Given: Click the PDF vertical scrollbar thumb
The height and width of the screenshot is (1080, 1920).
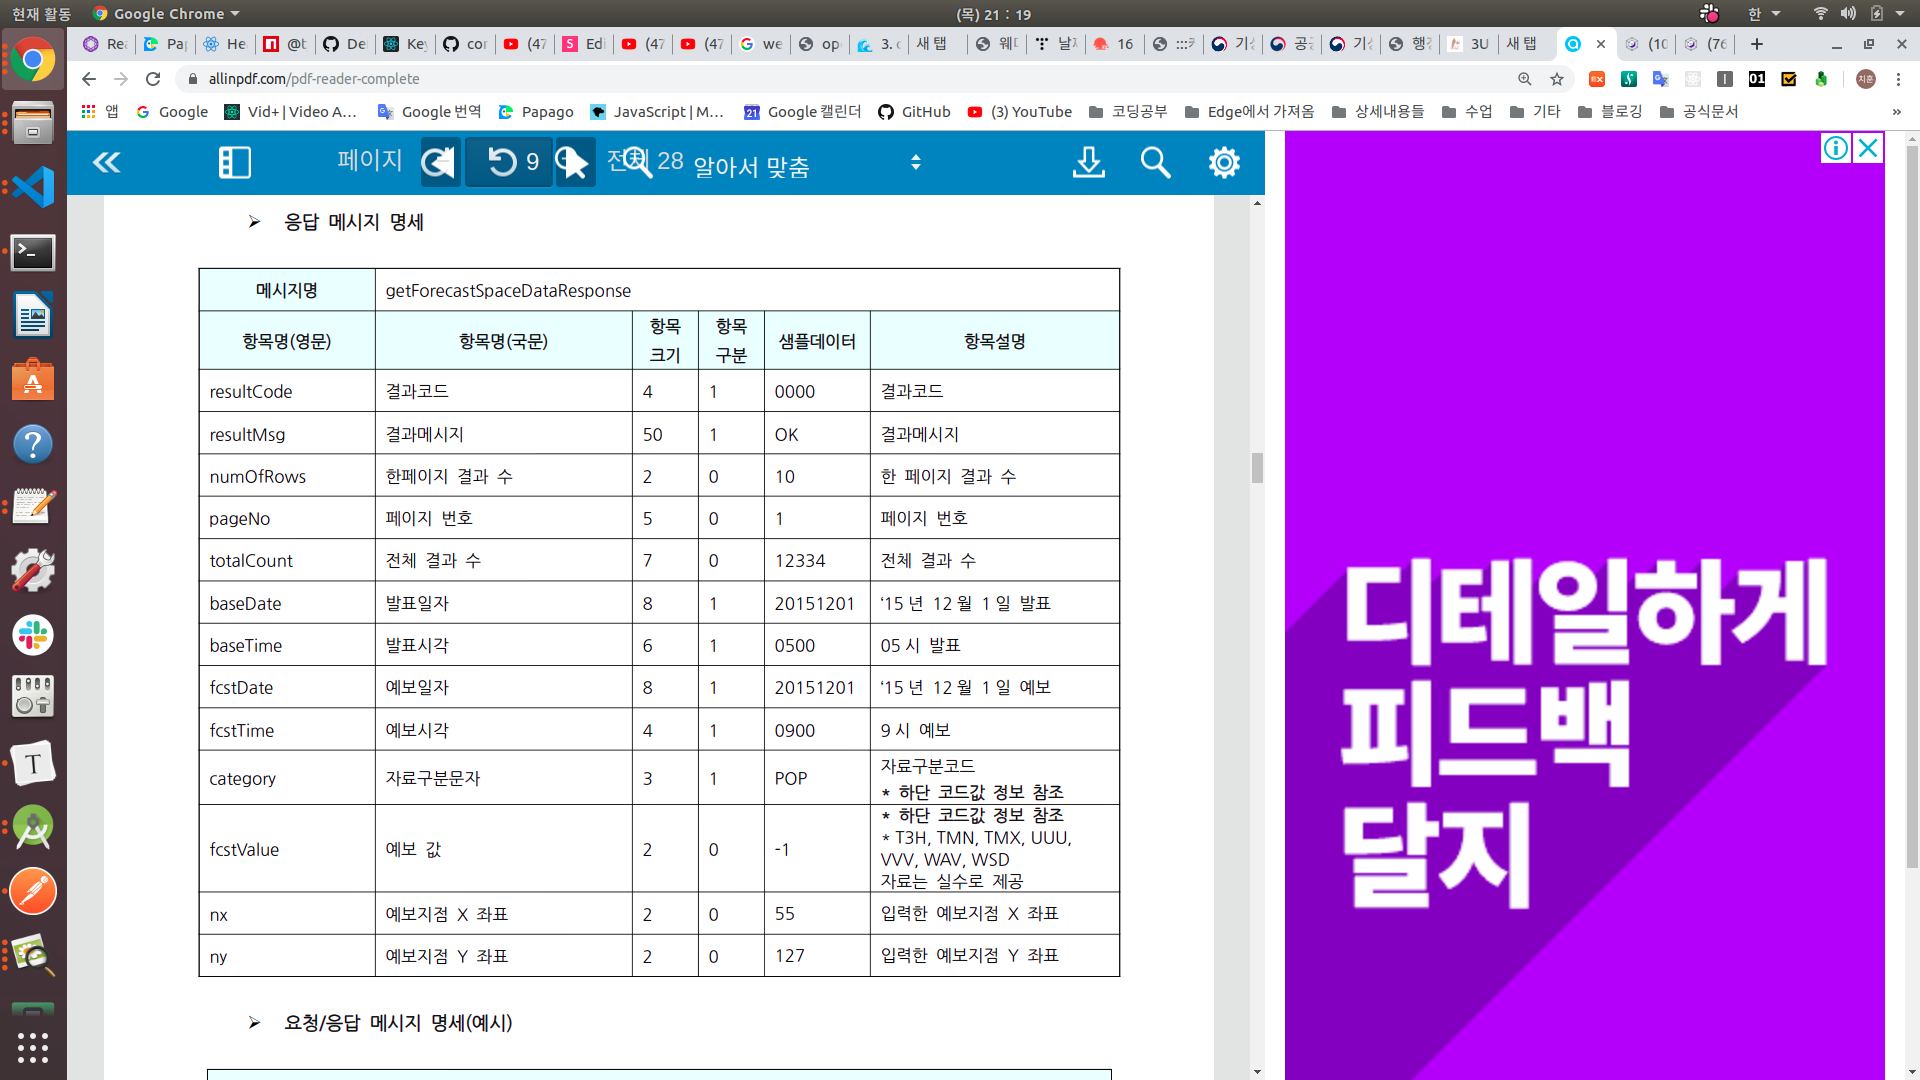Looking at the screenshot, I should (x=1257, y=467).
